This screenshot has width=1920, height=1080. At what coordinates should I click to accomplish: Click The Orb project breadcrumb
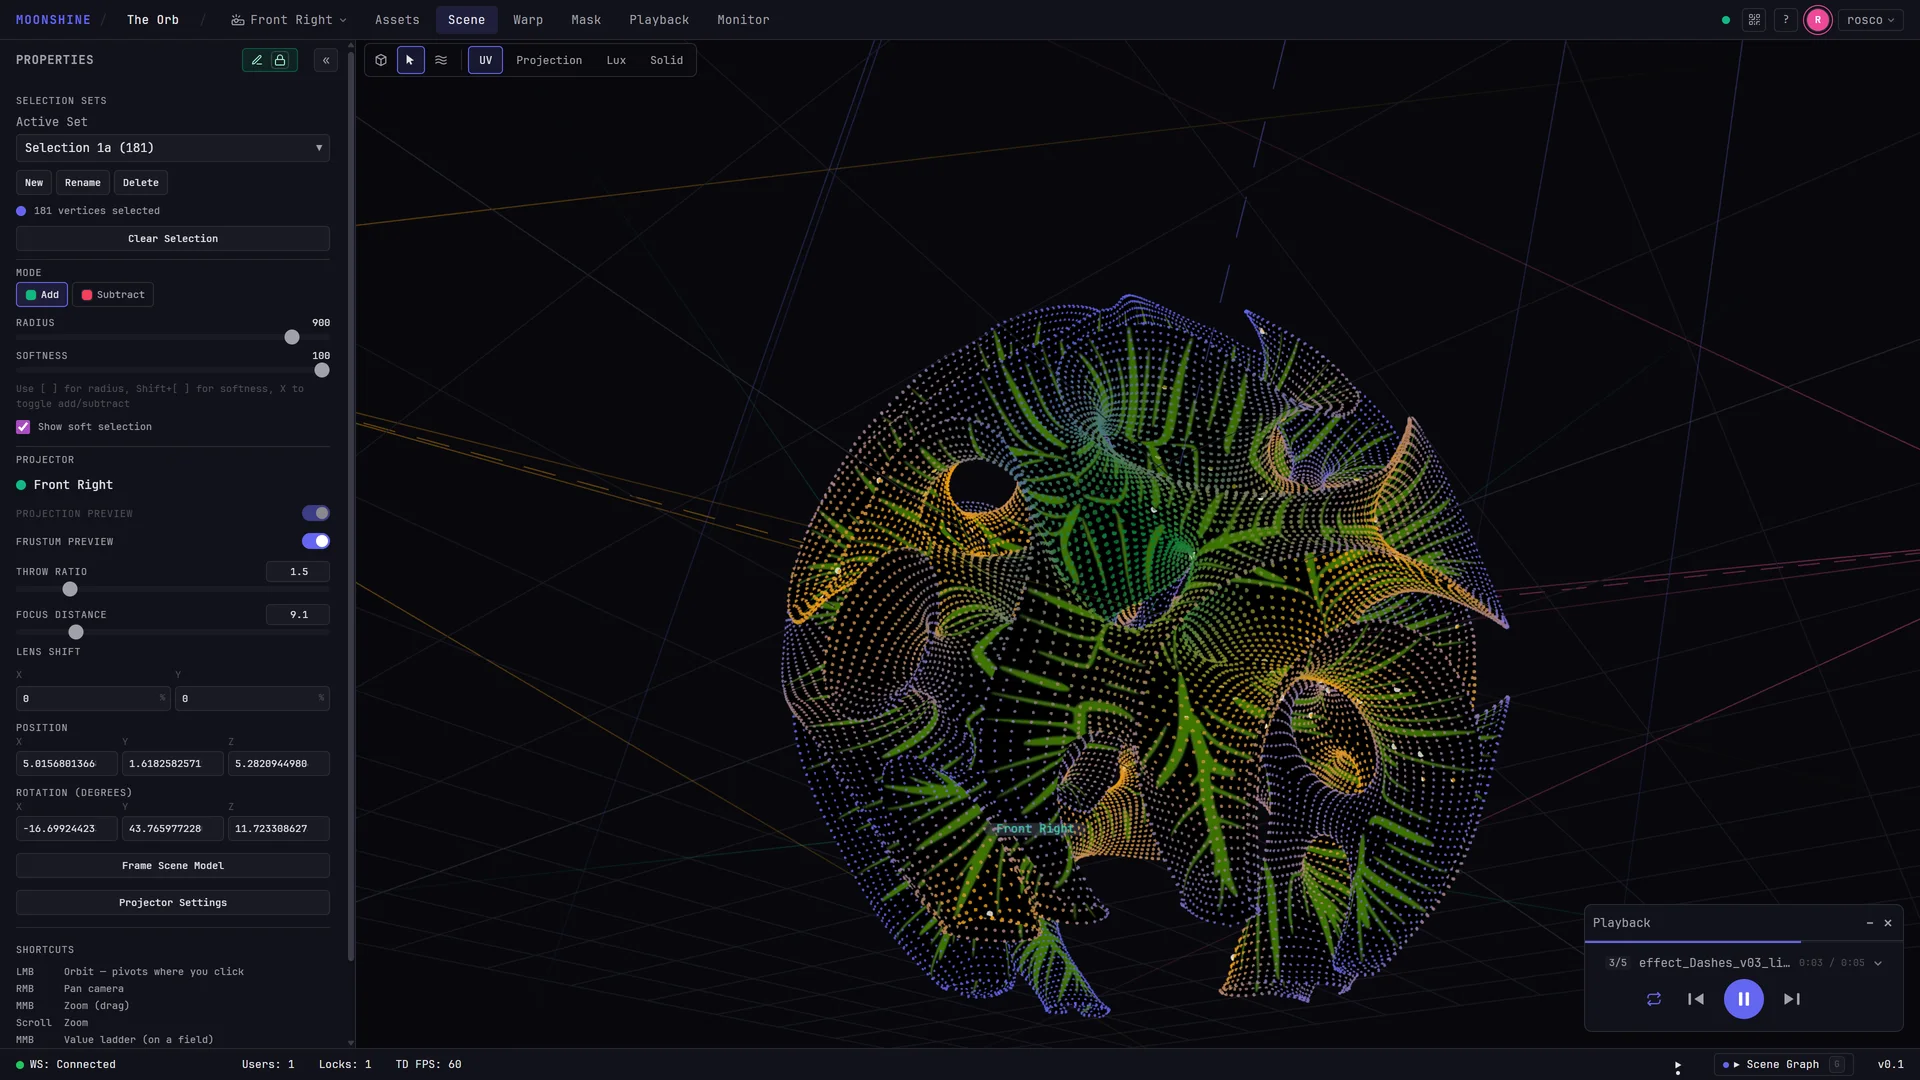coord(153,20)
